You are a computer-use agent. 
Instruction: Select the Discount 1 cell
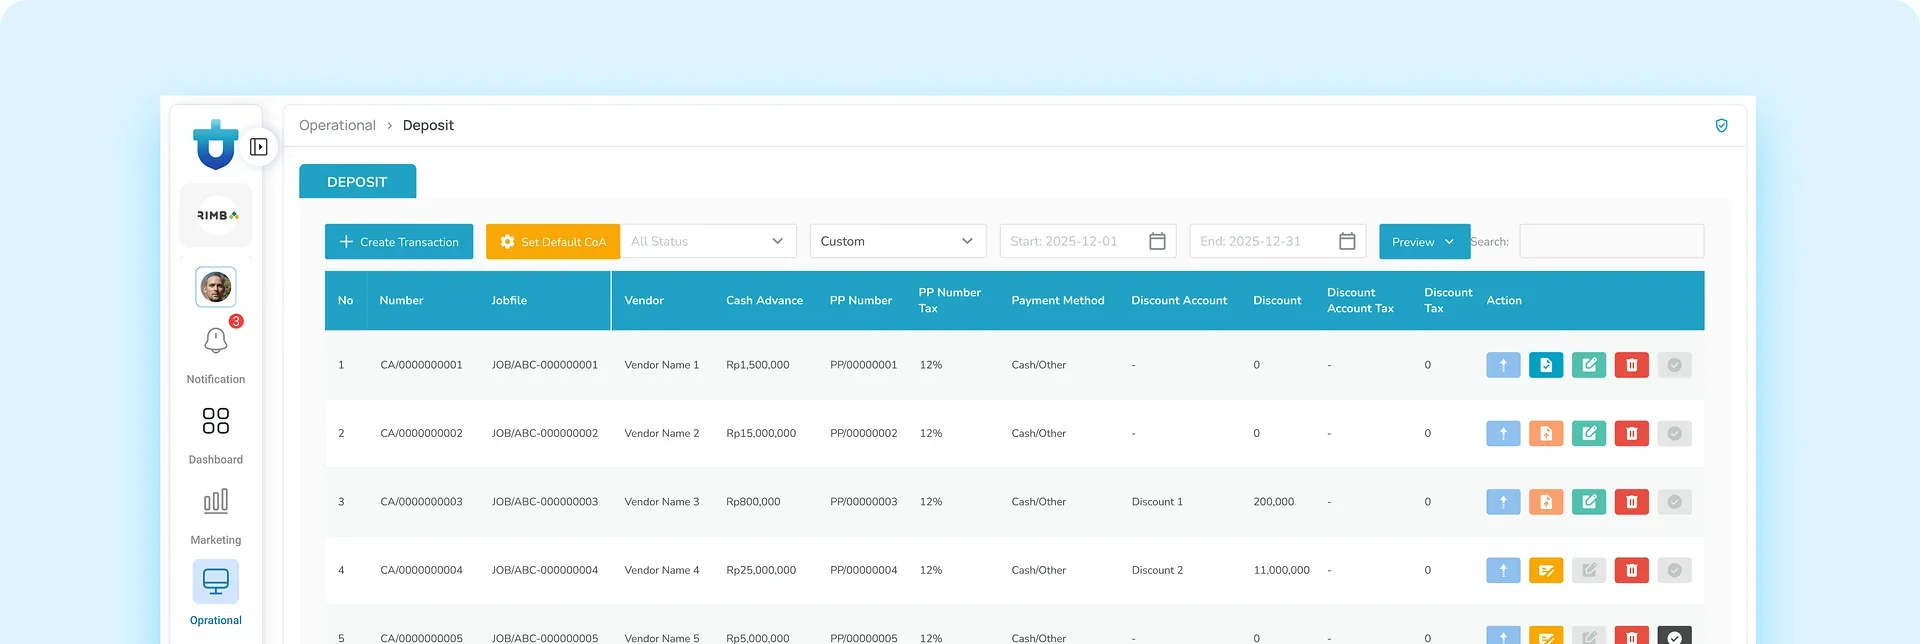click(x=1157, y=502)
